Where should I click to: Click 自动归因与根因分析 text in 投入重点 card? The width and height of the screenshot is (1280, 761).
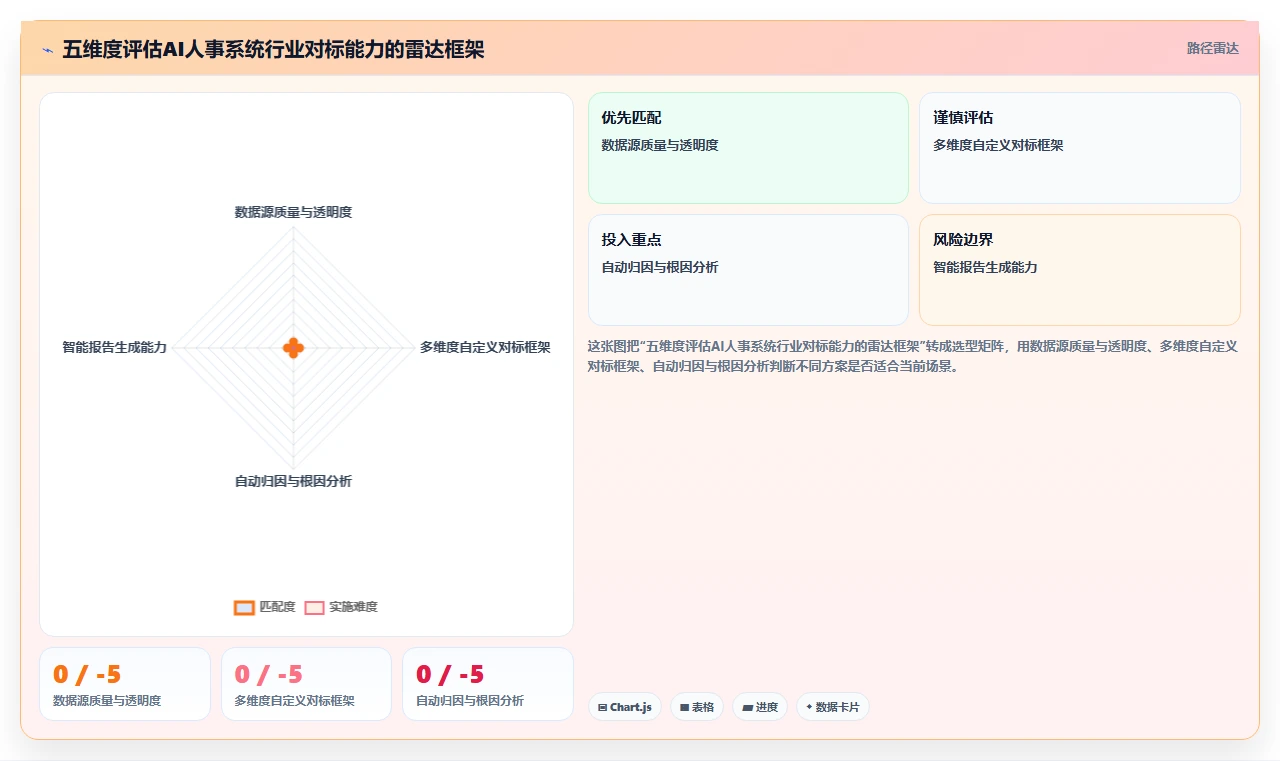coord(660,267)
